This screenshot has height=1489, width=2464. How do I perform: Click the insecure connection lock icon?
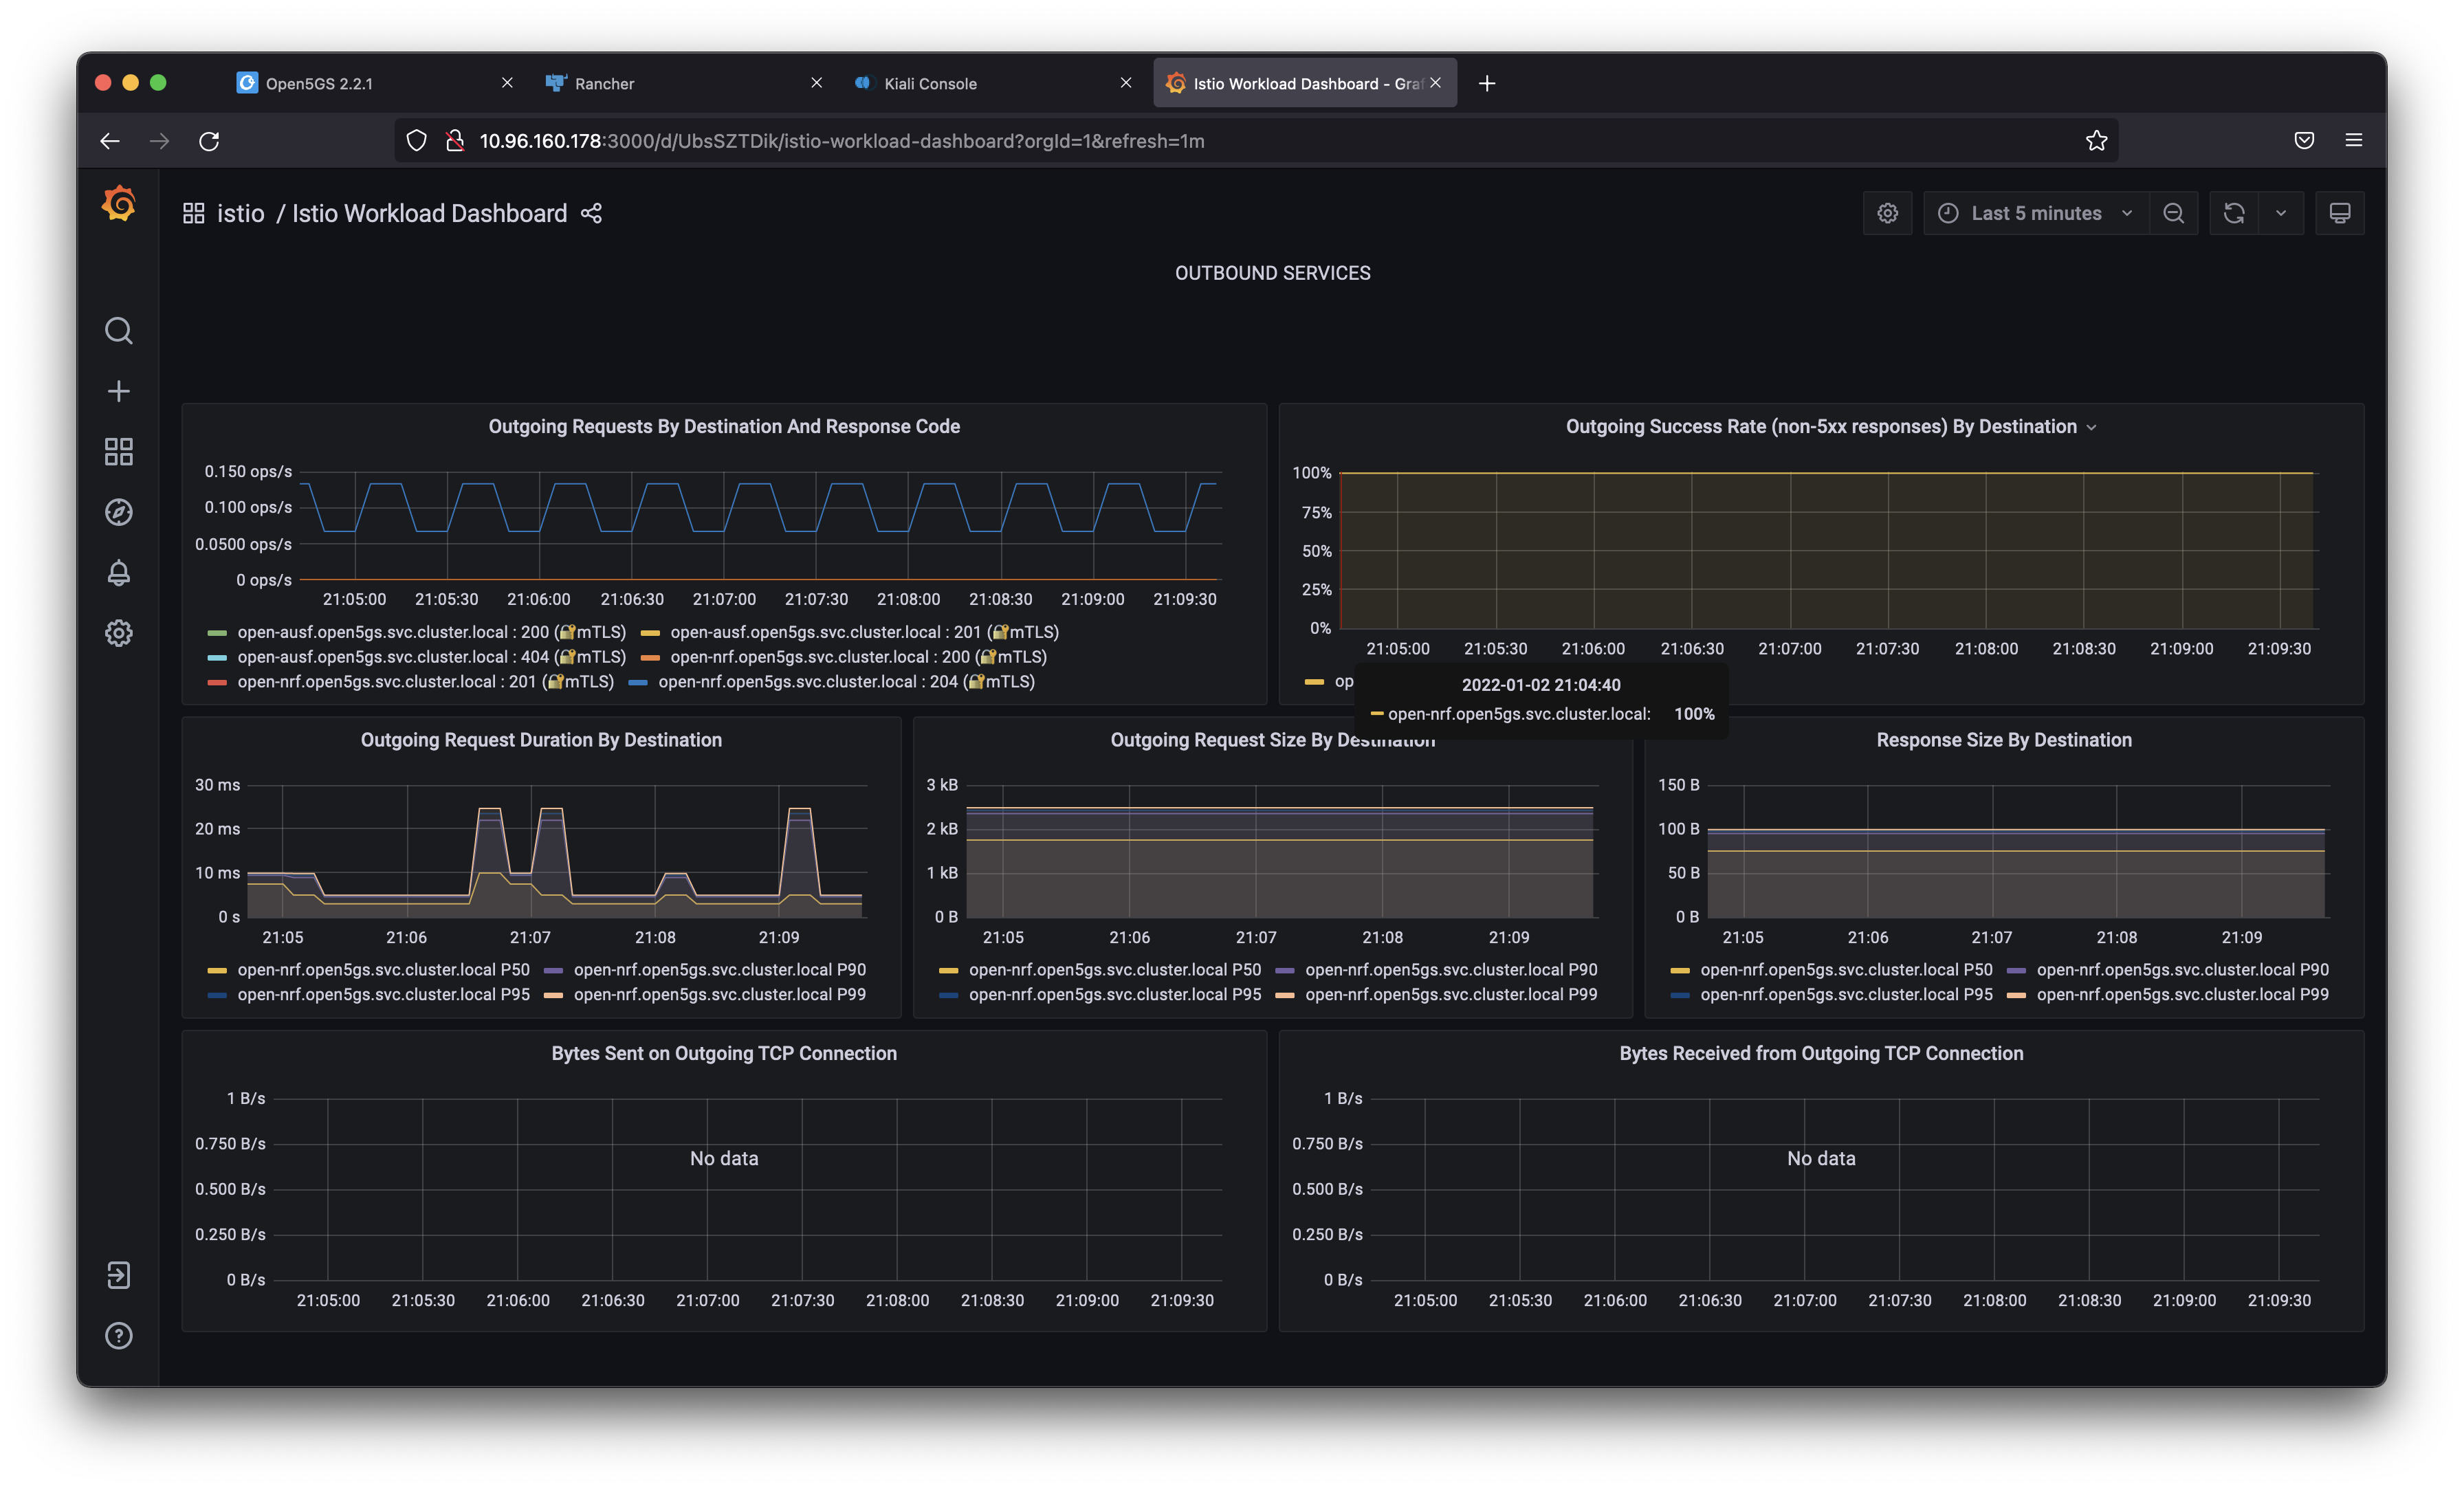455,141
